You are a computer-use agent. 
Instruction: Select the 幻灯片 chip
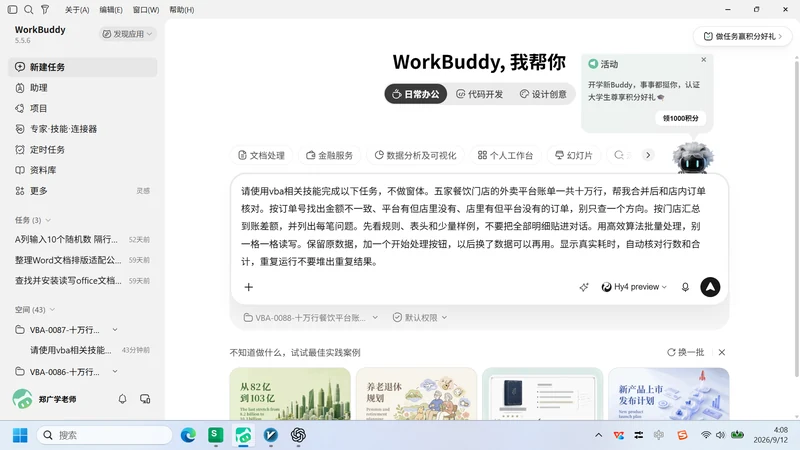coord(574,155)
